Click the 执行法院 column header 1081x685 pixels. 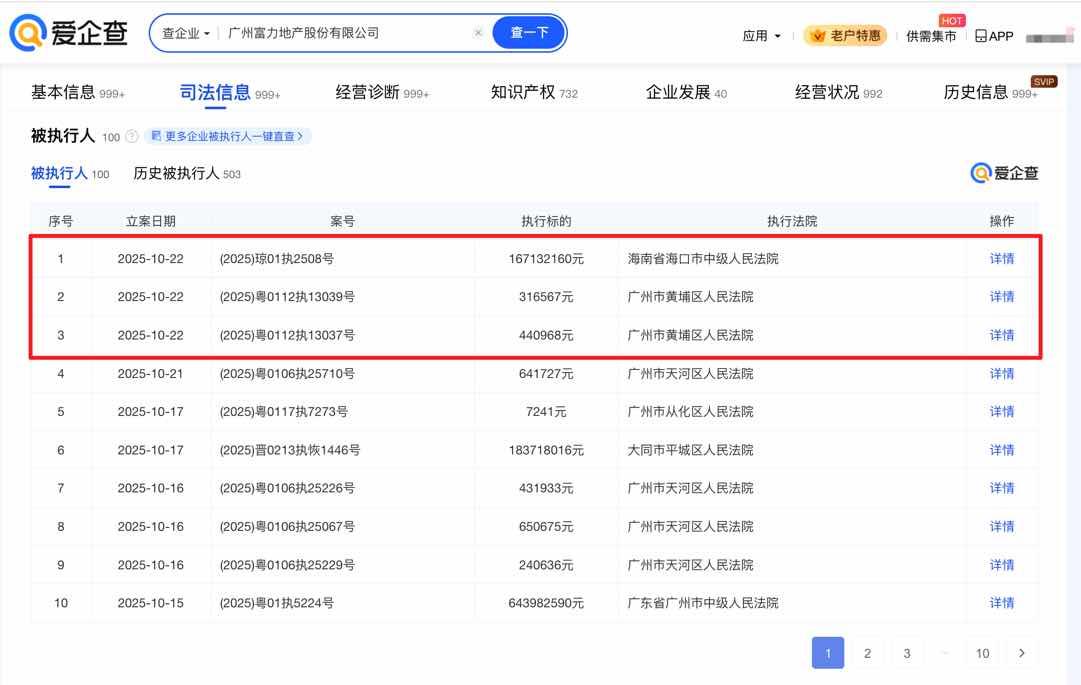tap(792, 222)
